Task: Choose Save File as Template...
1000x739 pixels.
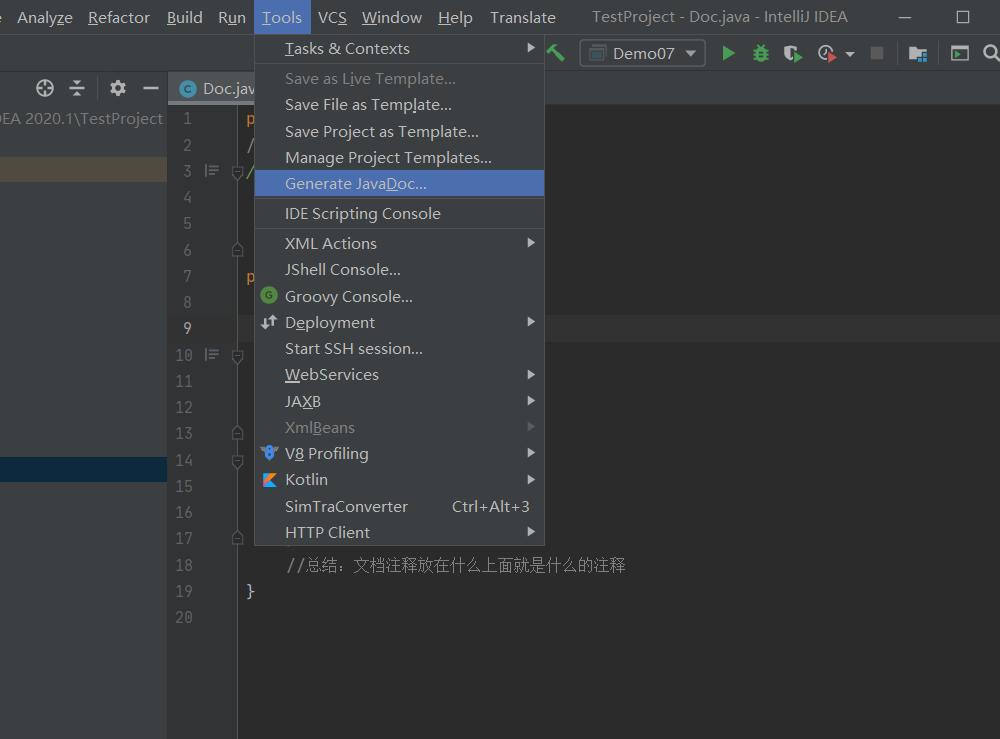Action: [x=399, y=105]
